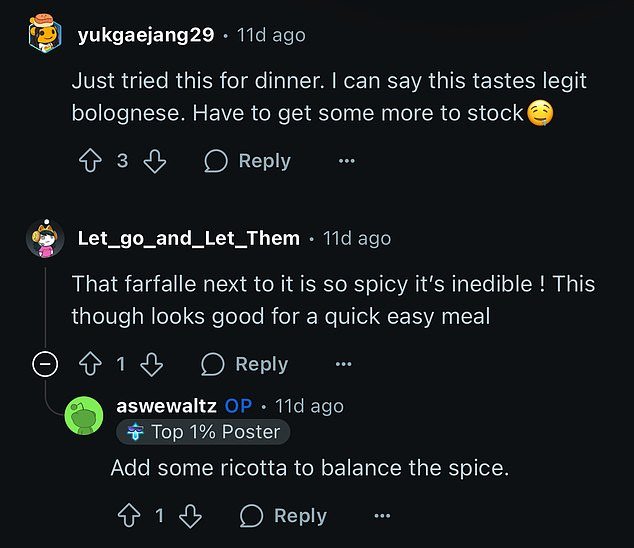Open more options on Let_go_and_Let_Them's comment
Viewport: 634px width, 548px height.
tap(343, 364)
